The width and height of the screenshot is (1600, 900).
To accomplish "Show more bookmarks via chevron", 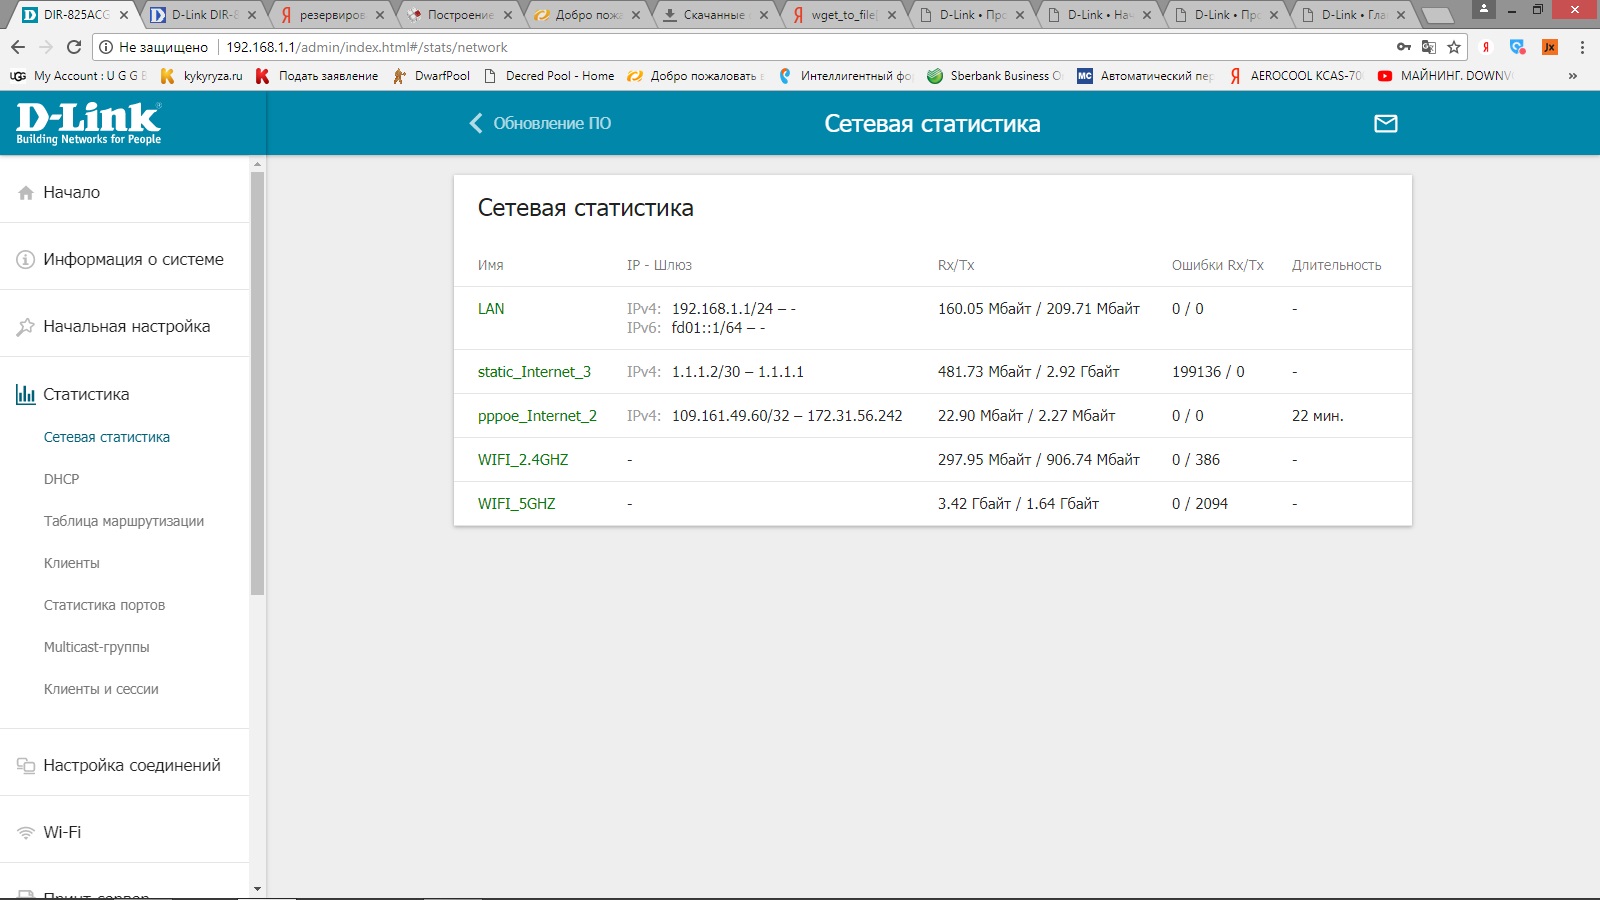I will (x=1573, y=76).
